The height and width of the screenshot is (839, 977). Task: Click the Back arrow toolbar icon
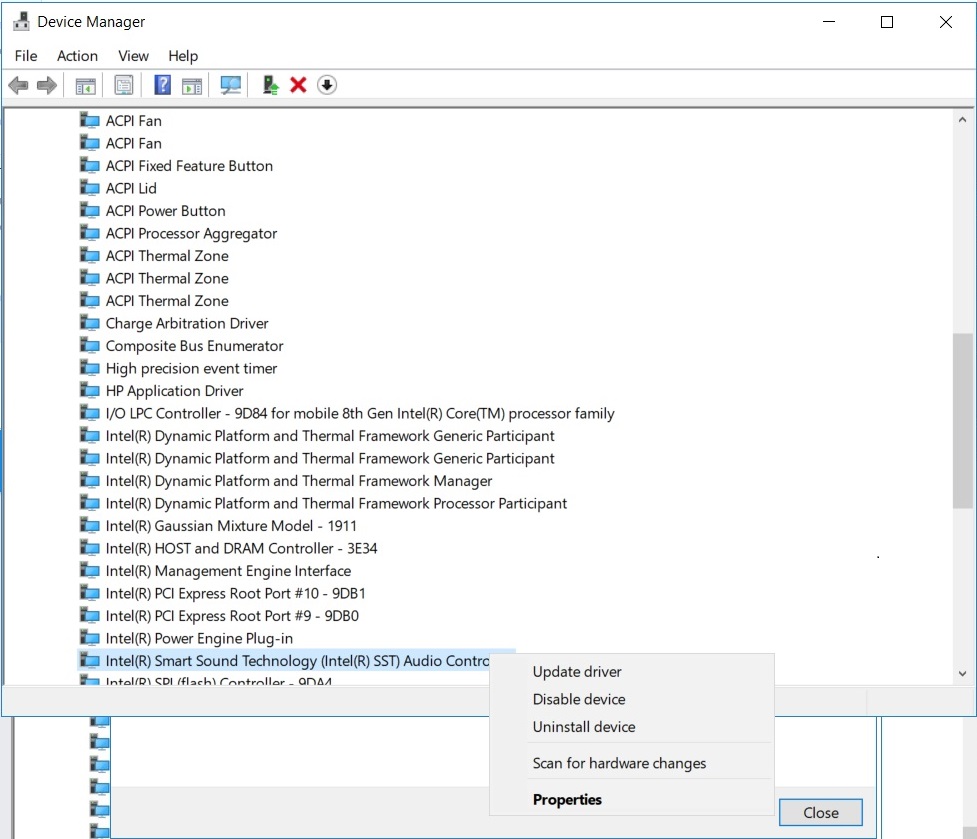(x=19, y=85)
